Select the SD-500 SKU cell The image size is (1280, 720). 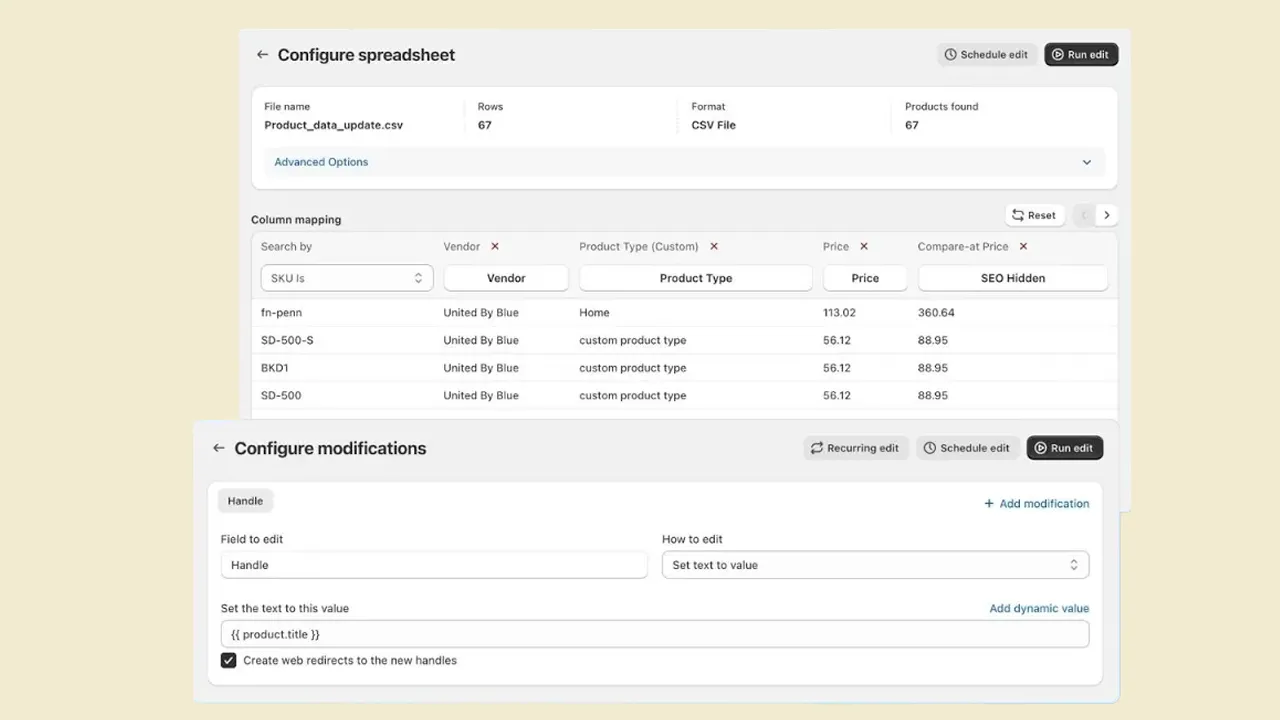(281, 395)
